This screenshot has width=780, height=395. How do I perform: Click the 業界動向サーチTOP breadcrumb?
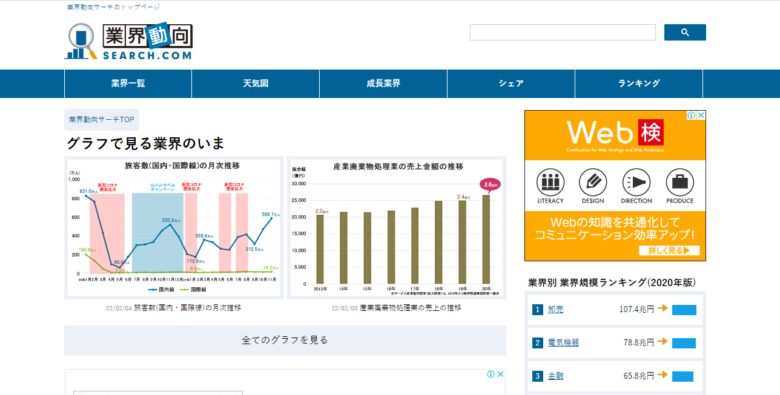(x=101, y=120)
